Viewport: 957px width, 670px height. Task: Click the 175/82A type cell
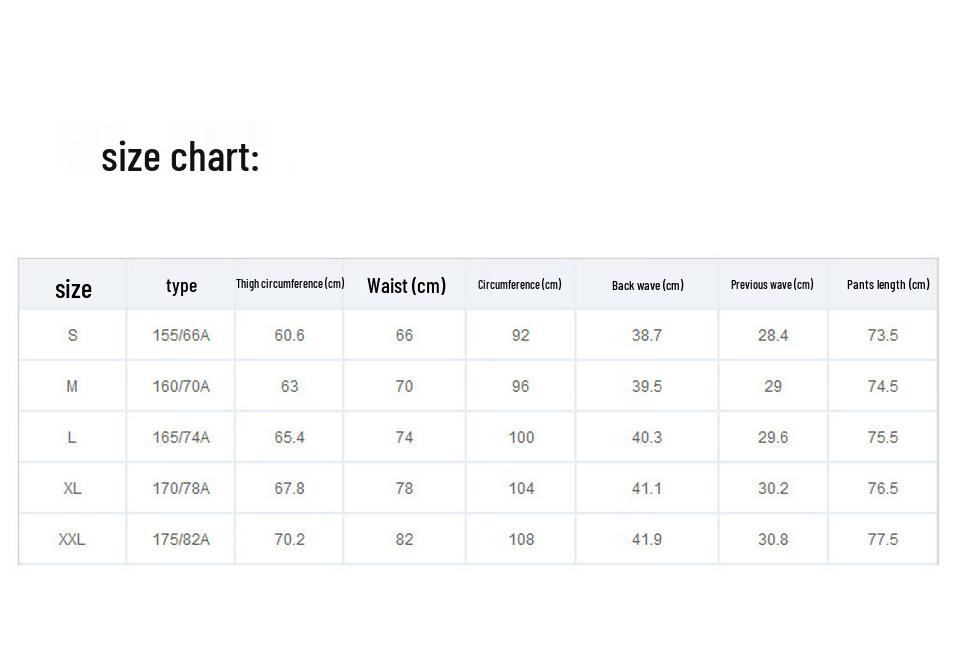[x=181, y=539]
